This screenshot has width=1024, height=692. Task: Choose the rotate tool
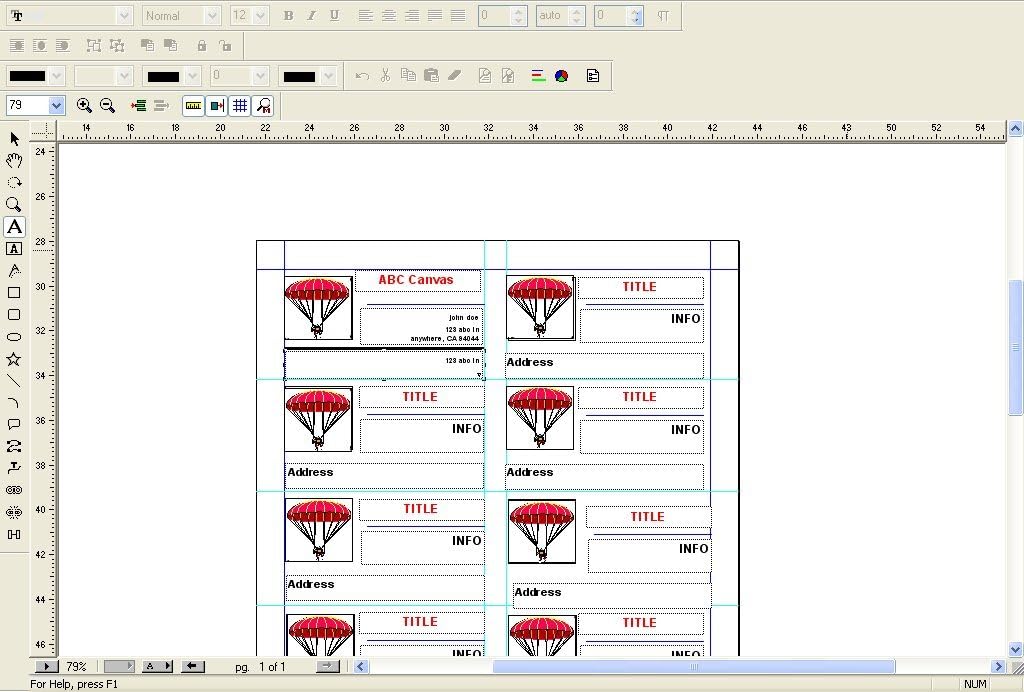click(x=14, y=183)
